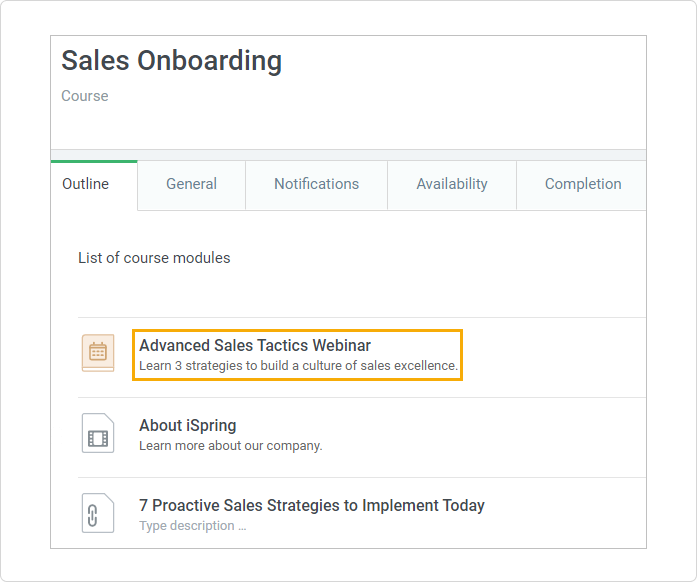
Task: Click the 'Type description …' placeholder field
Action: tap(192, 526)
